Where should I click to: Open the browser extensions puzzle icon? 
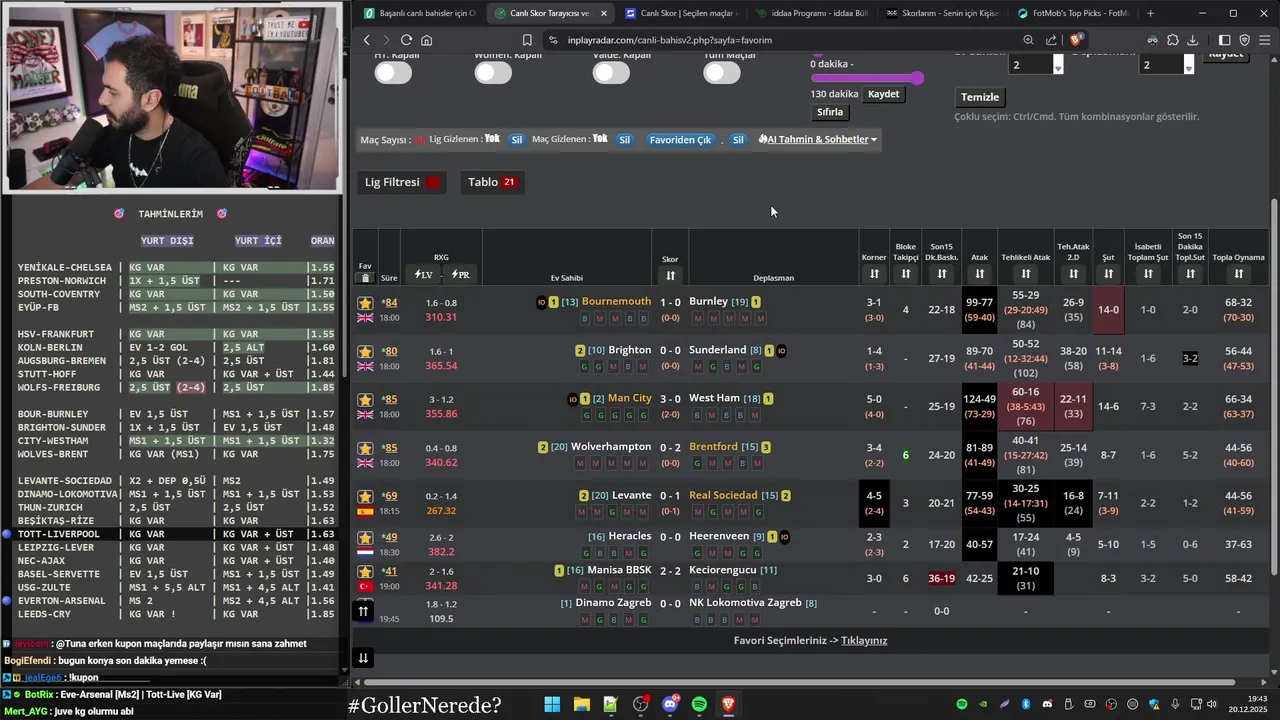point(1172,40)
